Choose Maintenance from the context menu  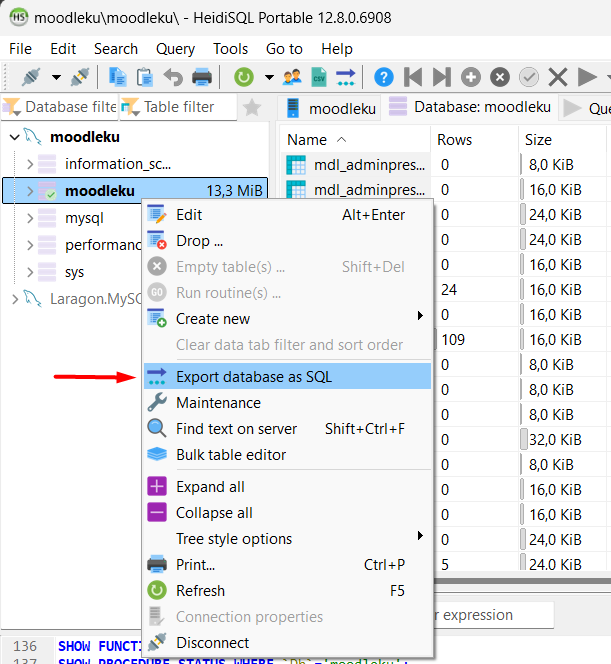[x=287, y=403]
